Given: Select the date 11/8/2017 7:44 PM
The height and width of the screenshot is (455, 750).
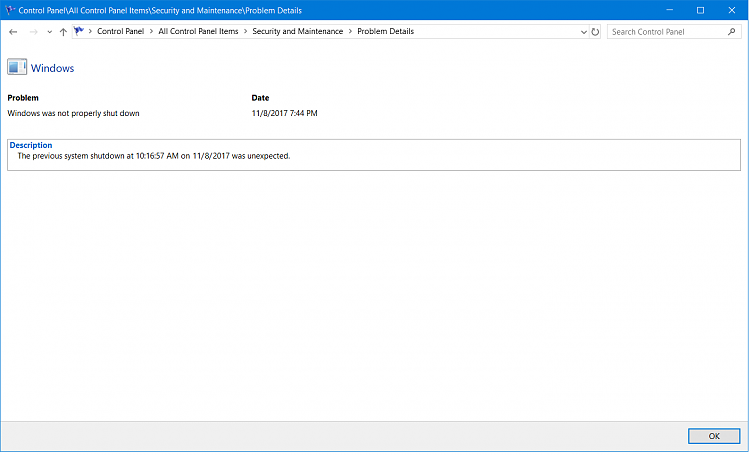Looking at the screenshot, I should click(285, 113).
